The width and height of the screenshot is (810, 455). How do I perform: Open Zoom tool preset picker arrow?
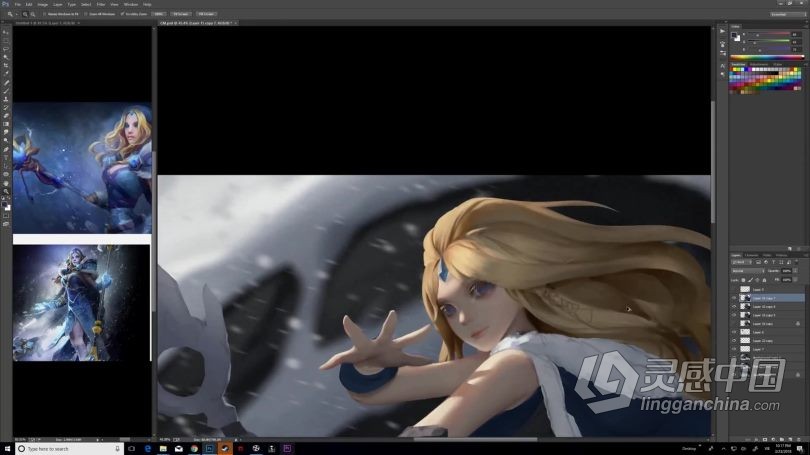tap(16, 14)
